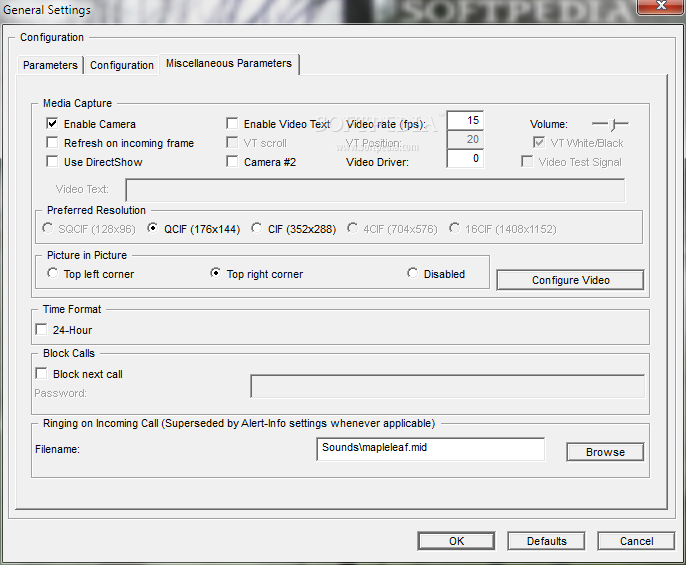This screenshot has height=565, width=686.
Task: Click the Video rate fps field
Action: click(x=465, y=120)
